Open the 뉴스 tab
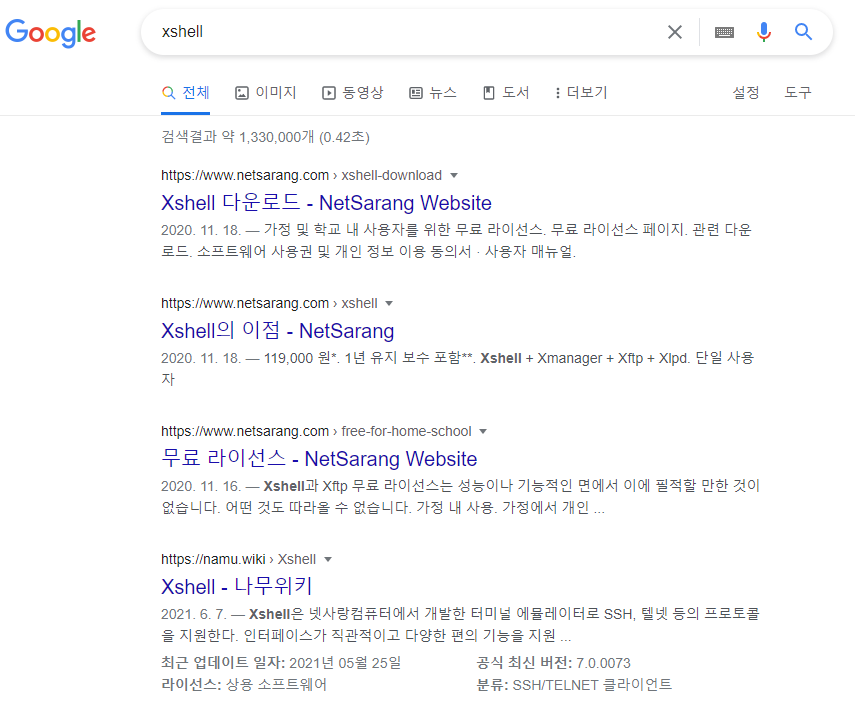 point(433,93)
